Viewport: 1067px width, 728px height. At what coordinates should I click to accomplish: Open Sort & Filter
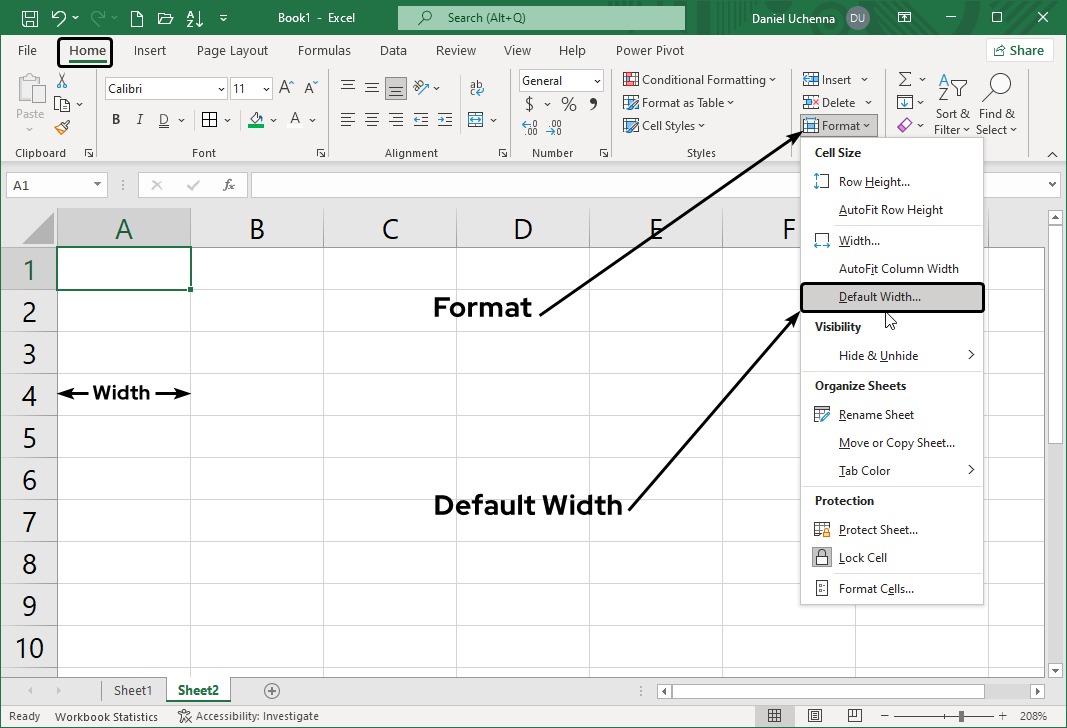click(x=952, y=105)
